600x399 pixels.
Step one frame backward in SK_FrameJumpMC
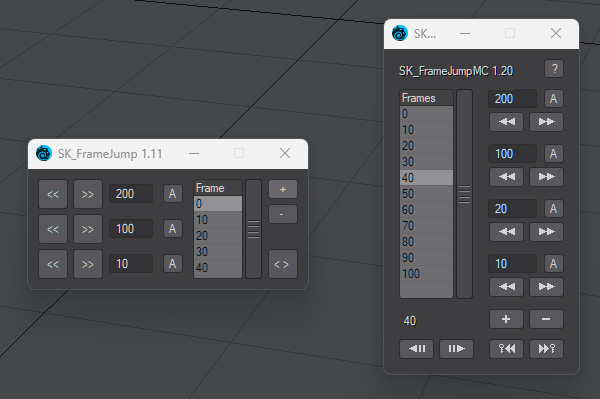coord(417,349)
